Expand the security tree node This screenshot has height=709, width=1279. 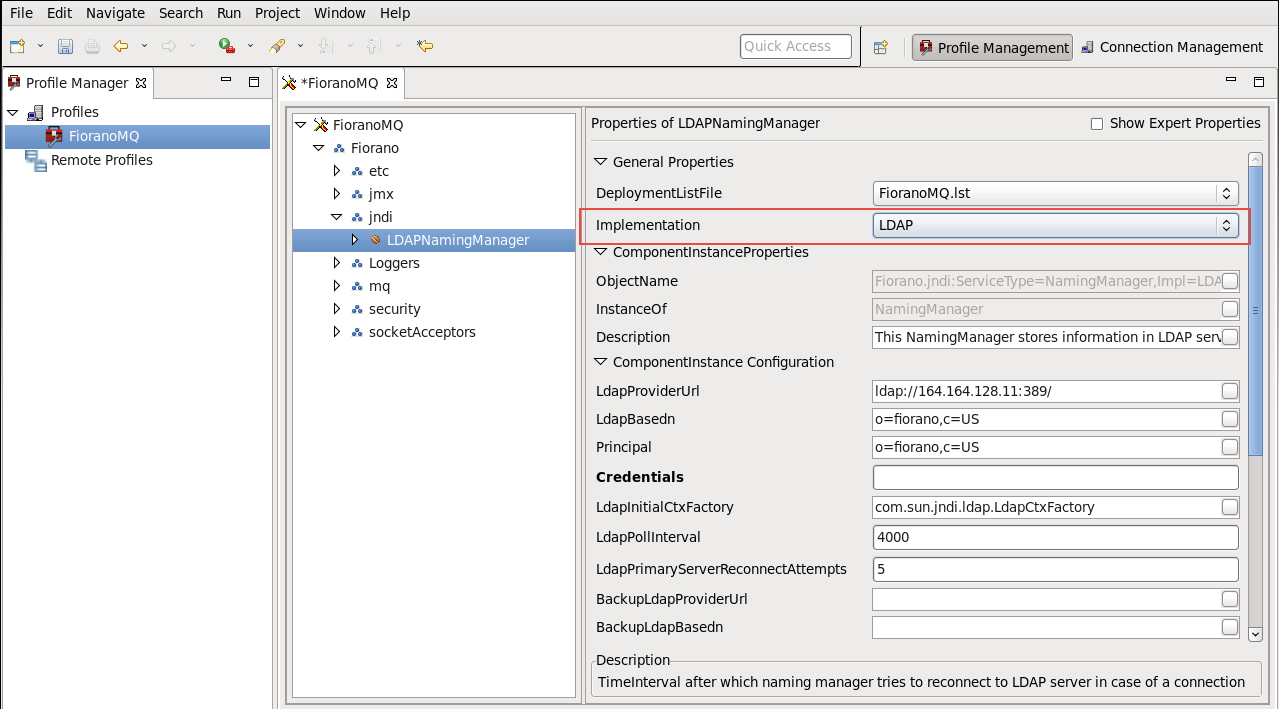tap(337, 309)
